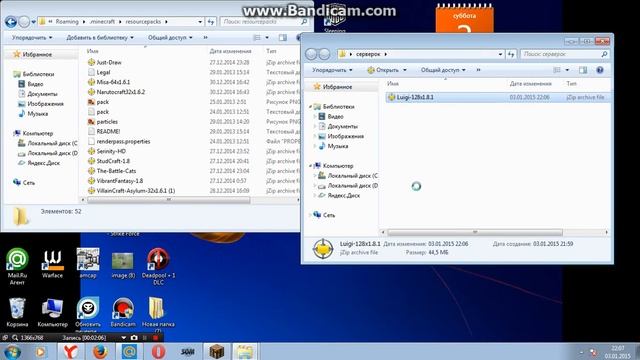This screenshot has width=640, height=360.
Task: Open the amcap desktop shortcut
Action: point(88,263)
